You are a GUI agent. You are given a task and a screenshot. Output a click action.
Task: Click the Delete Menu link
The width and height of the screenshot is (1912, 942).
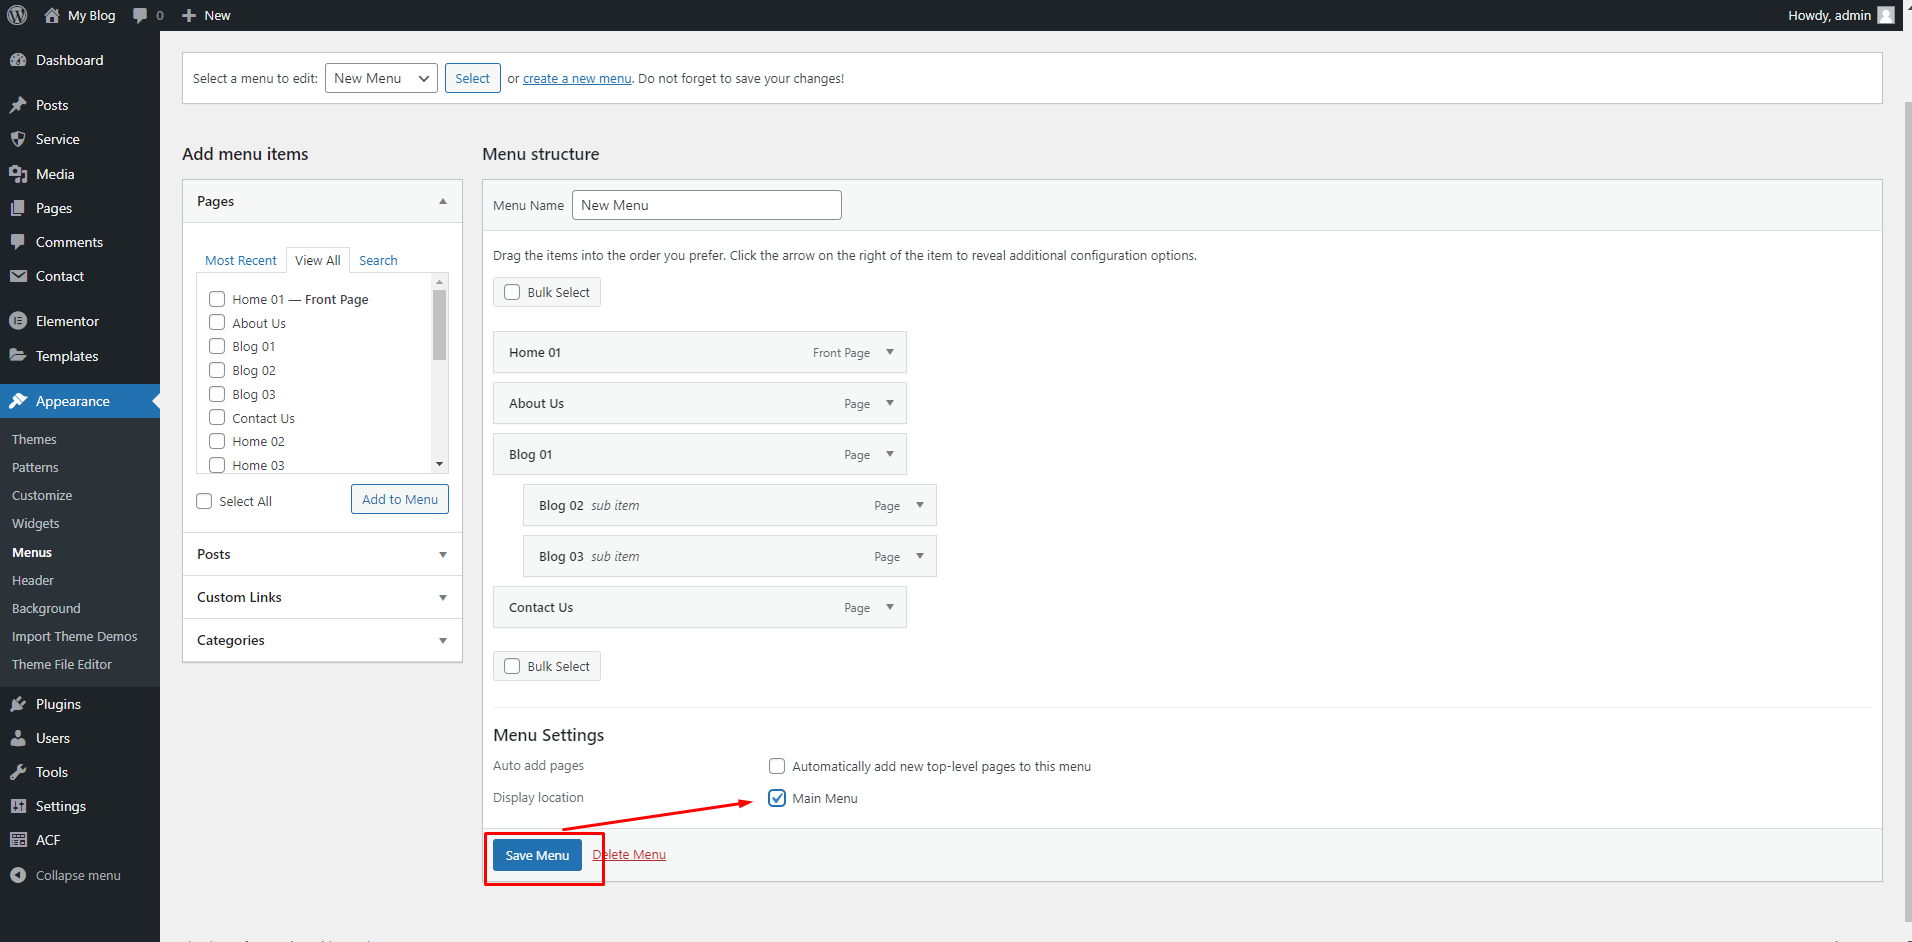tap(629, 854)
